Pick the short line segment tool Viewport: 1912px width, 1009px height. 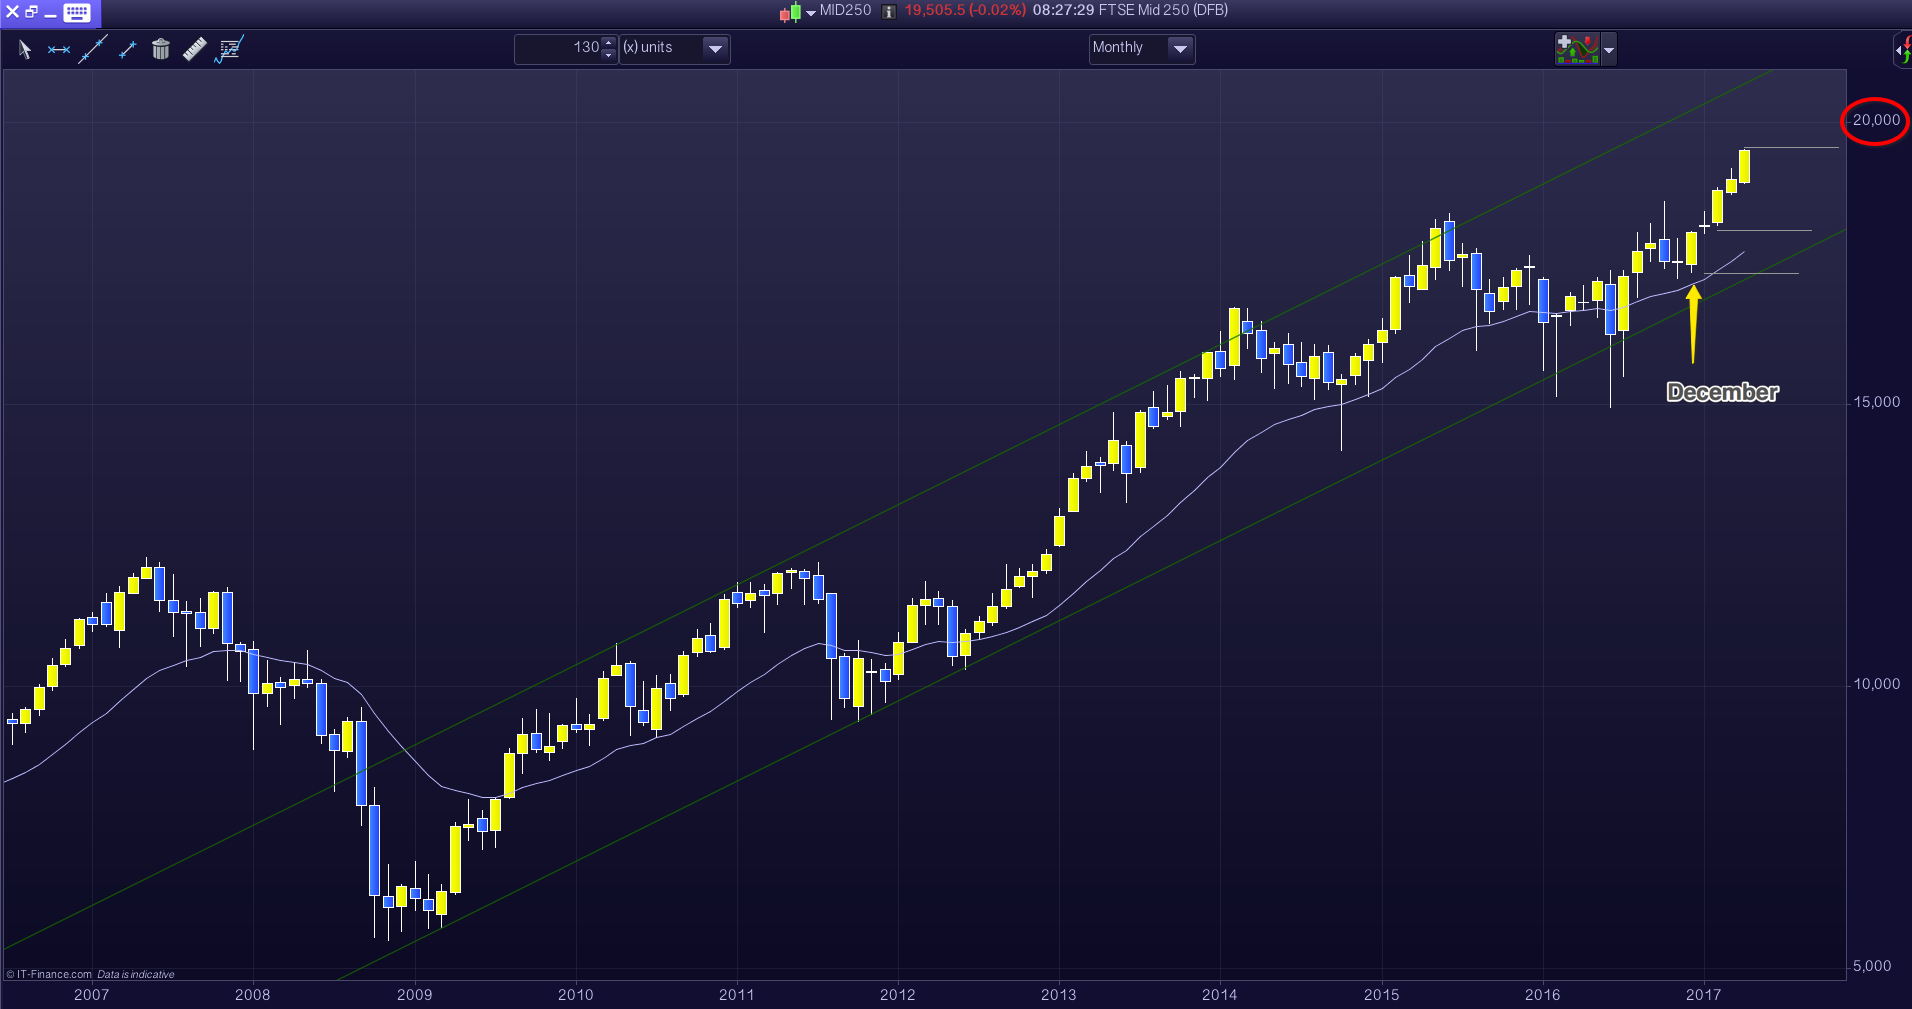pos(127,49)
